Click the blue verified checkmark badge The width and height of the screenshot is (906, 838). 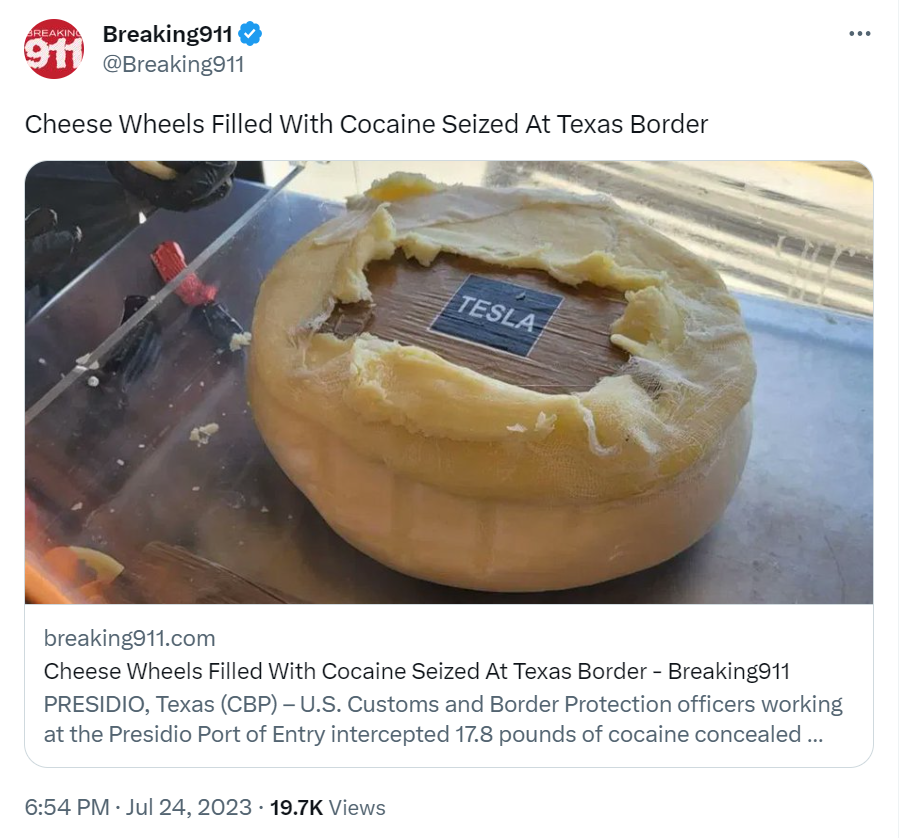[250, 34]
